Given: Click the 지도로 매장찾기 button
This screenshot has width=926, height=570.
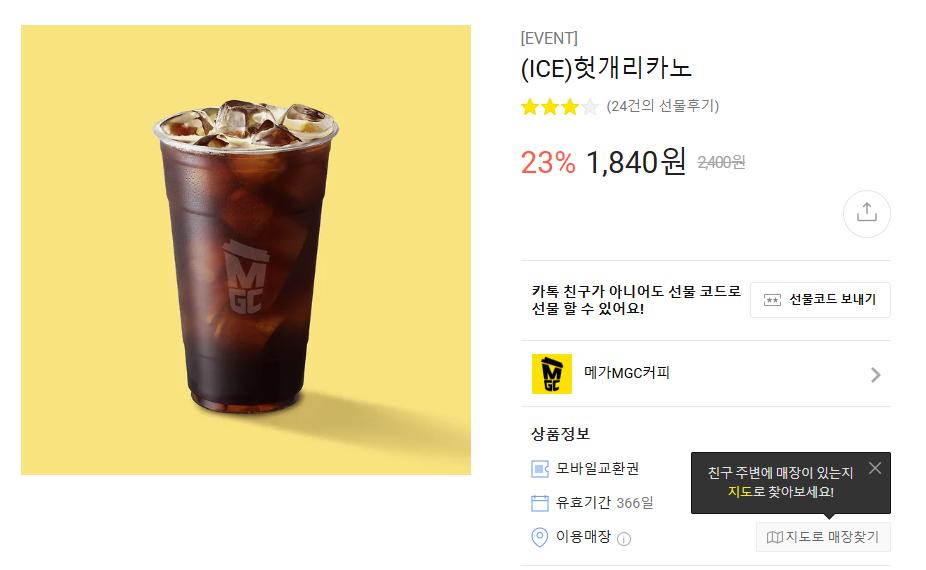Looking at the screenshot, I should click(823, 537).
